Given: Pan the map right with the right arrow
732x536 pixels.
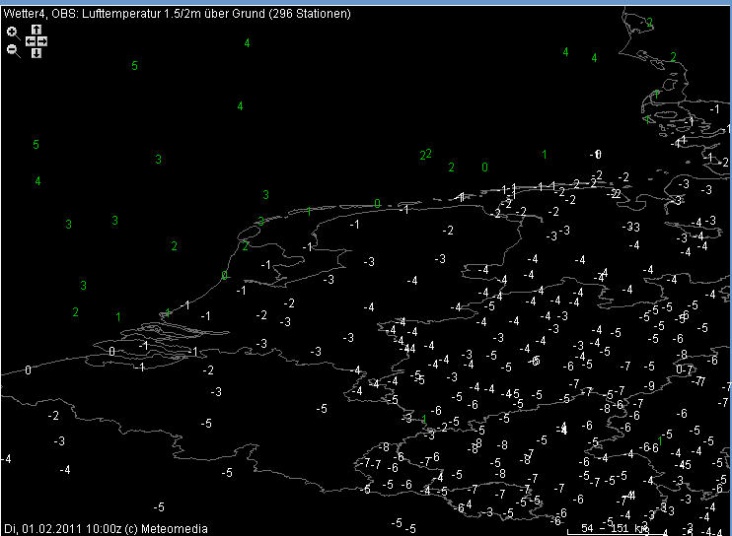Looking at the screenshot, I should 42,41.
